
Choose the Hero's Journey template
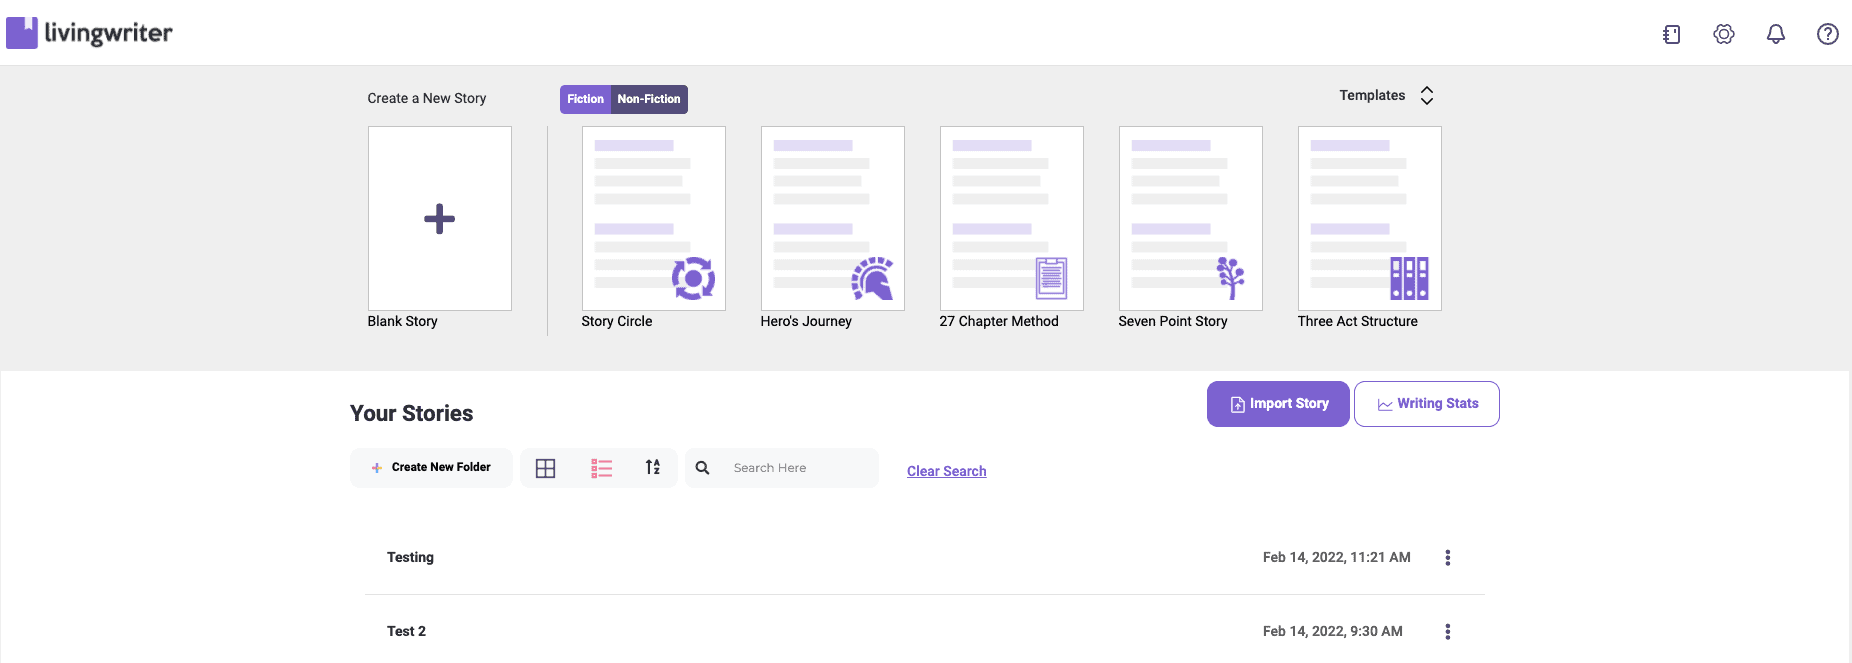(833, 218)
